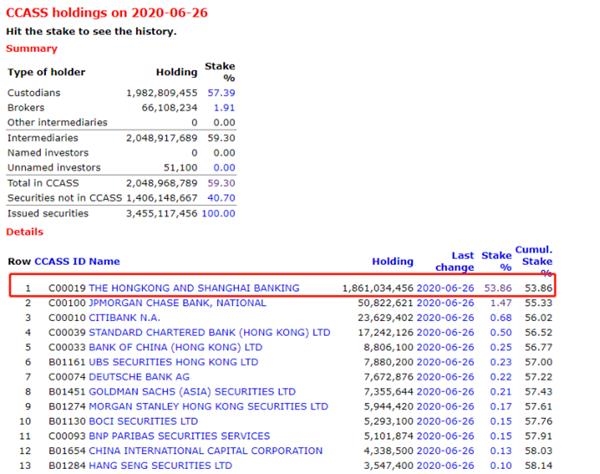The height and width of the screenshot is (474, 600).
Task: Open Citibank N.A. holder link
Action: 124,318
